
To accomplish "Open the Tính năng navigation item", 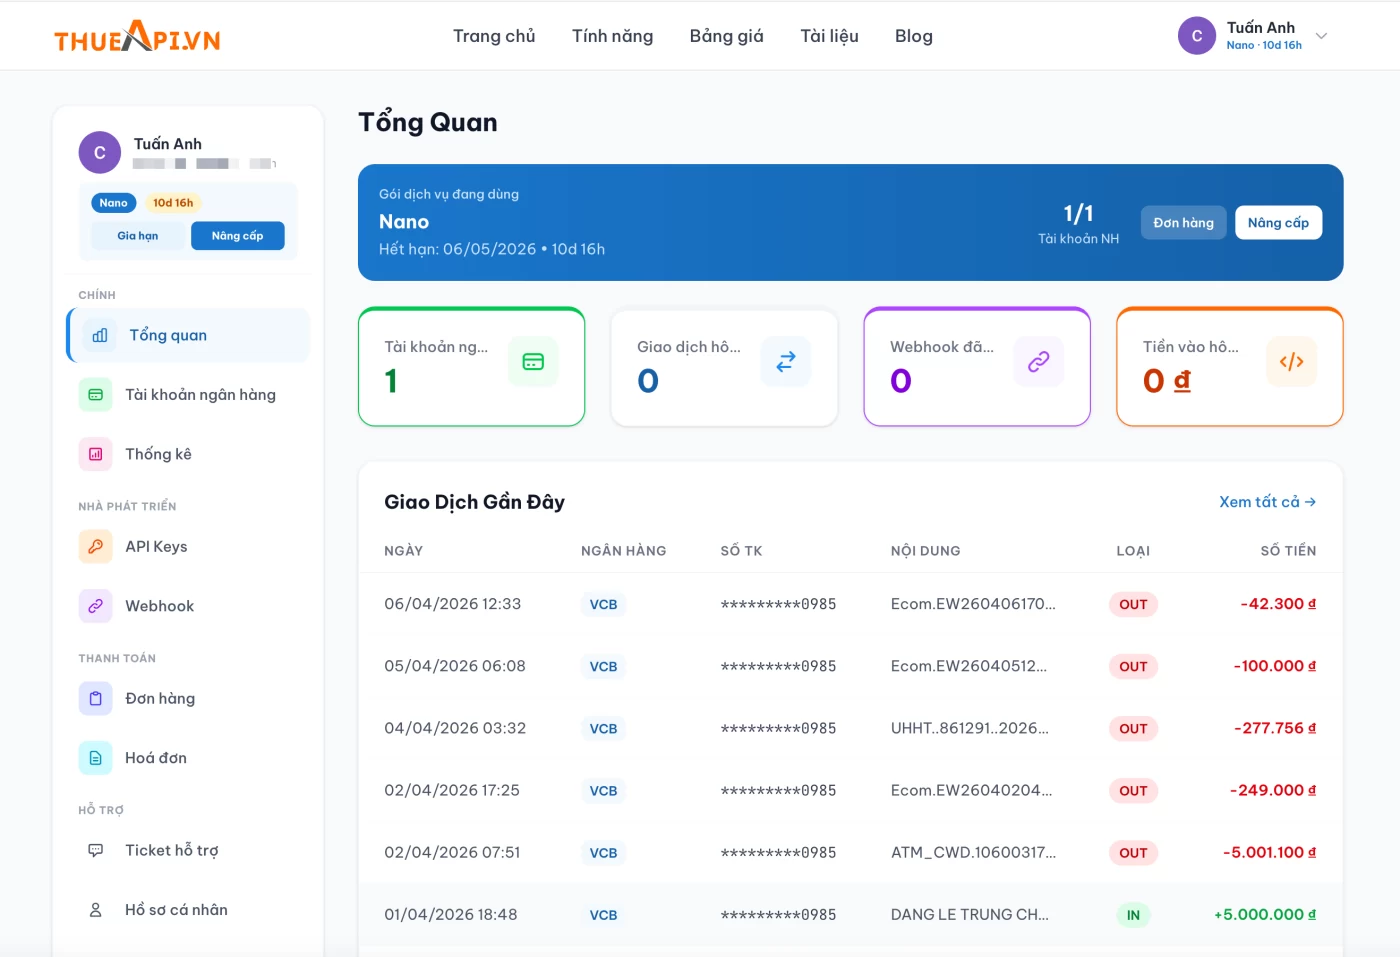I will click(612, 36).
